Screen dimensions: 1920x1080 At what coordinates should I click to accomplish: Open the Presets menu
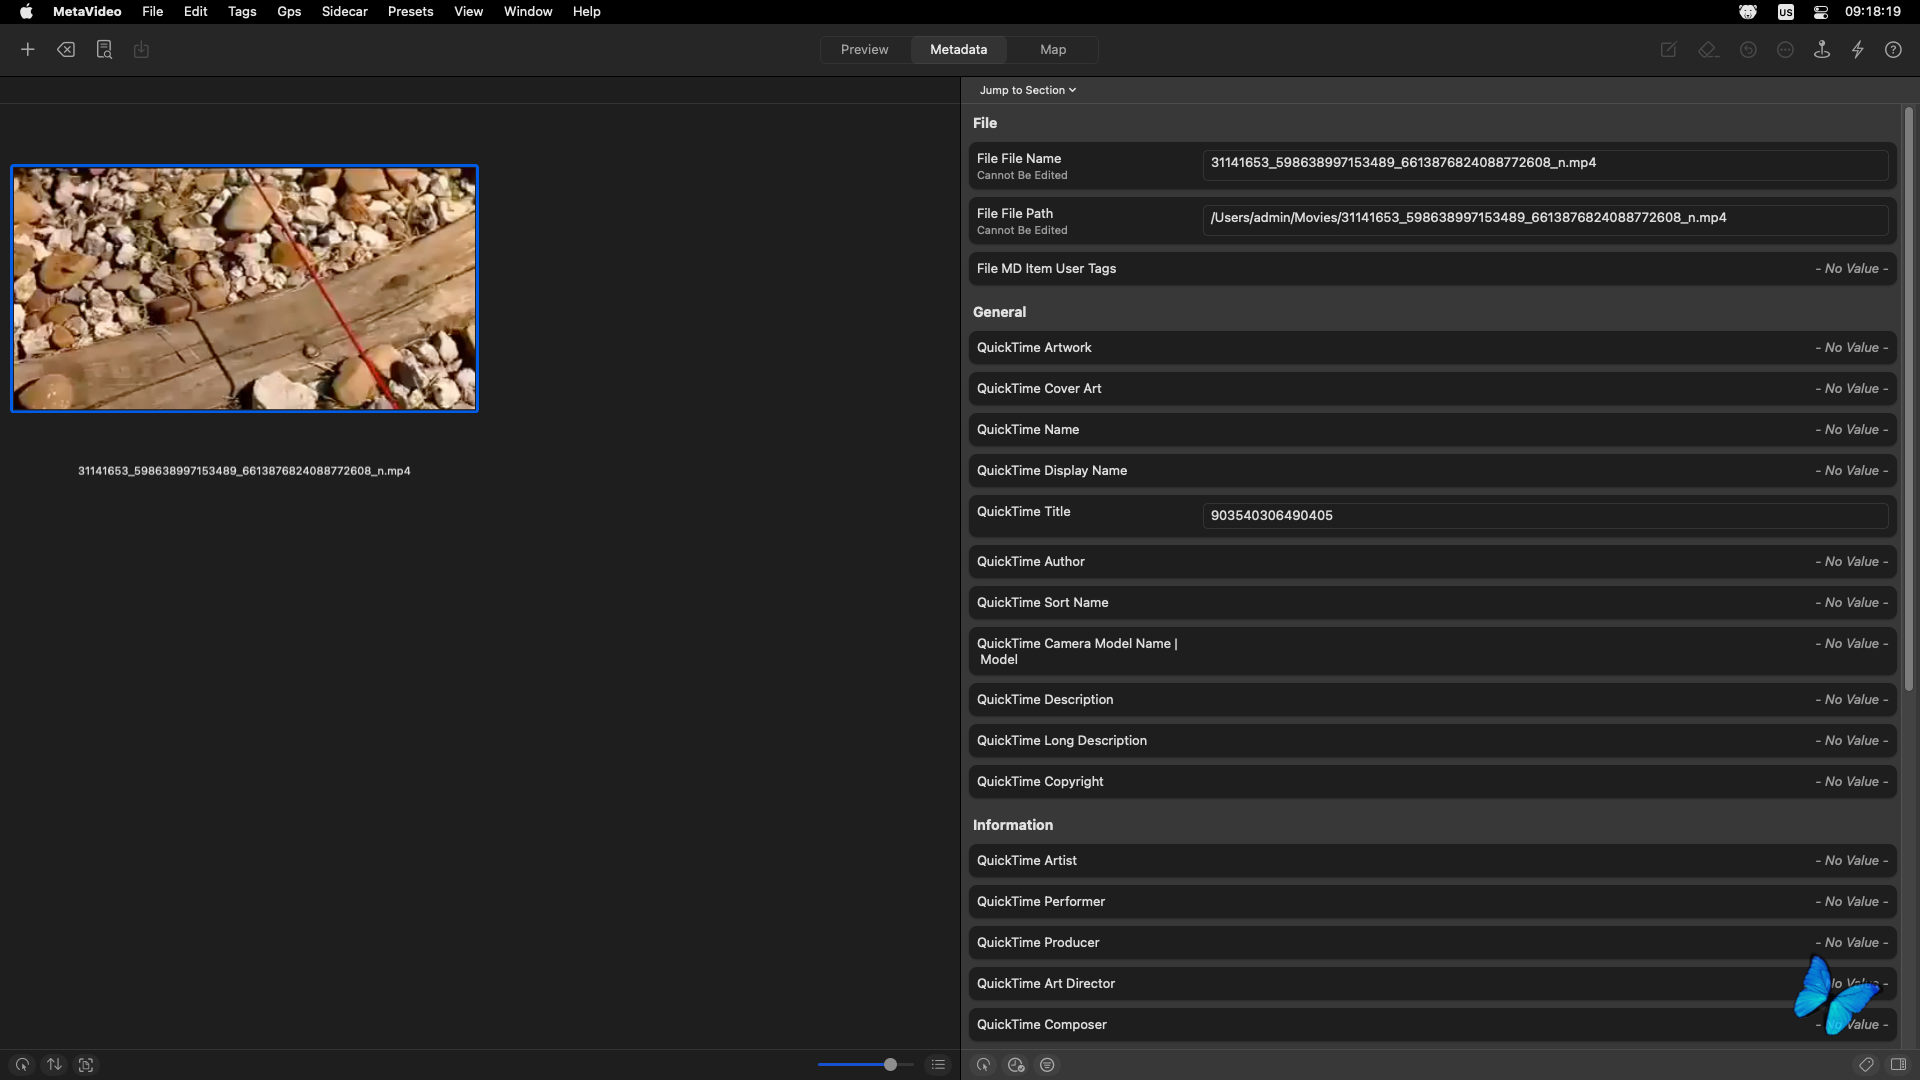410,11
